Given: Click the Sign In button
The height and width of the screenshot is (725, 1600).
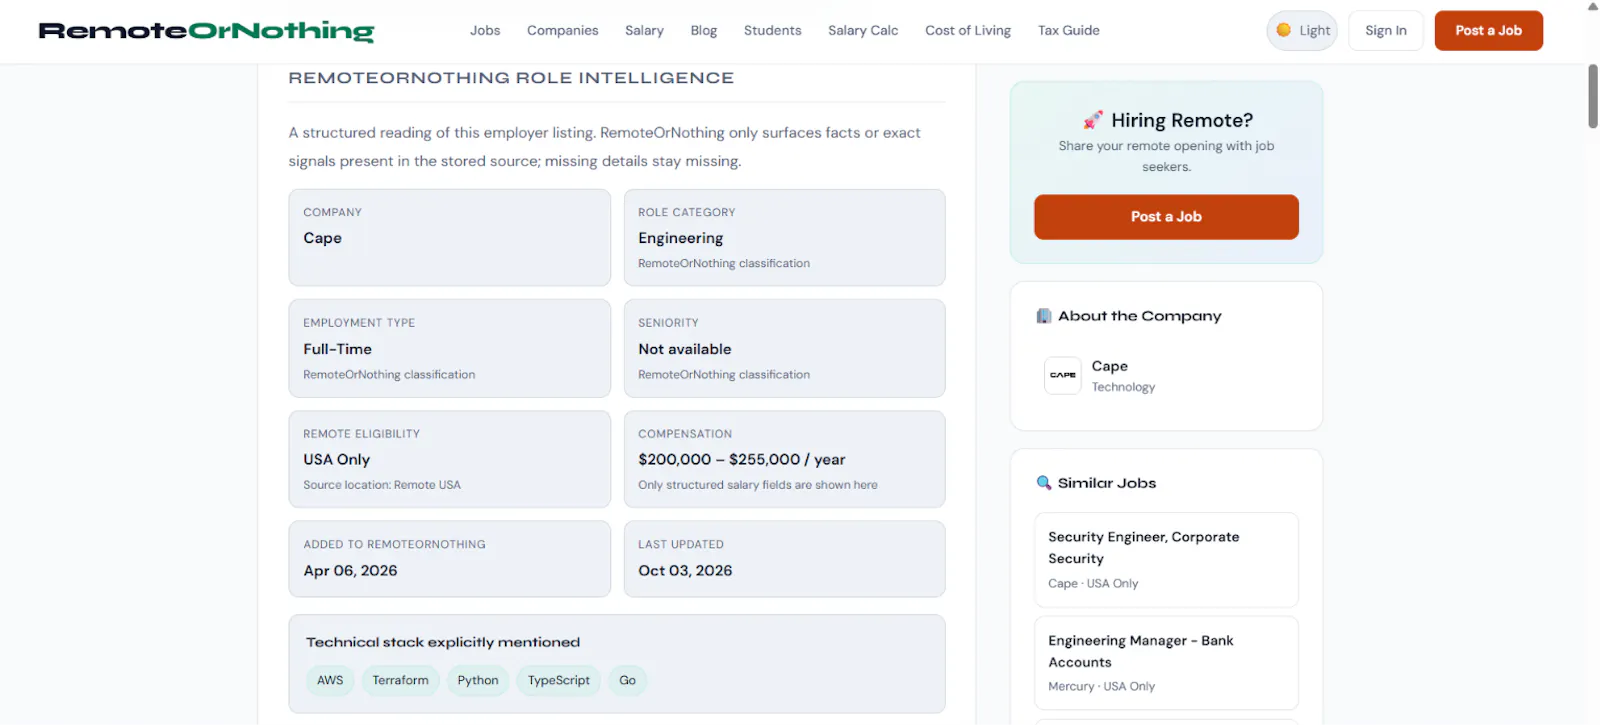Looking at the screenshot, I should (1386, 31).
